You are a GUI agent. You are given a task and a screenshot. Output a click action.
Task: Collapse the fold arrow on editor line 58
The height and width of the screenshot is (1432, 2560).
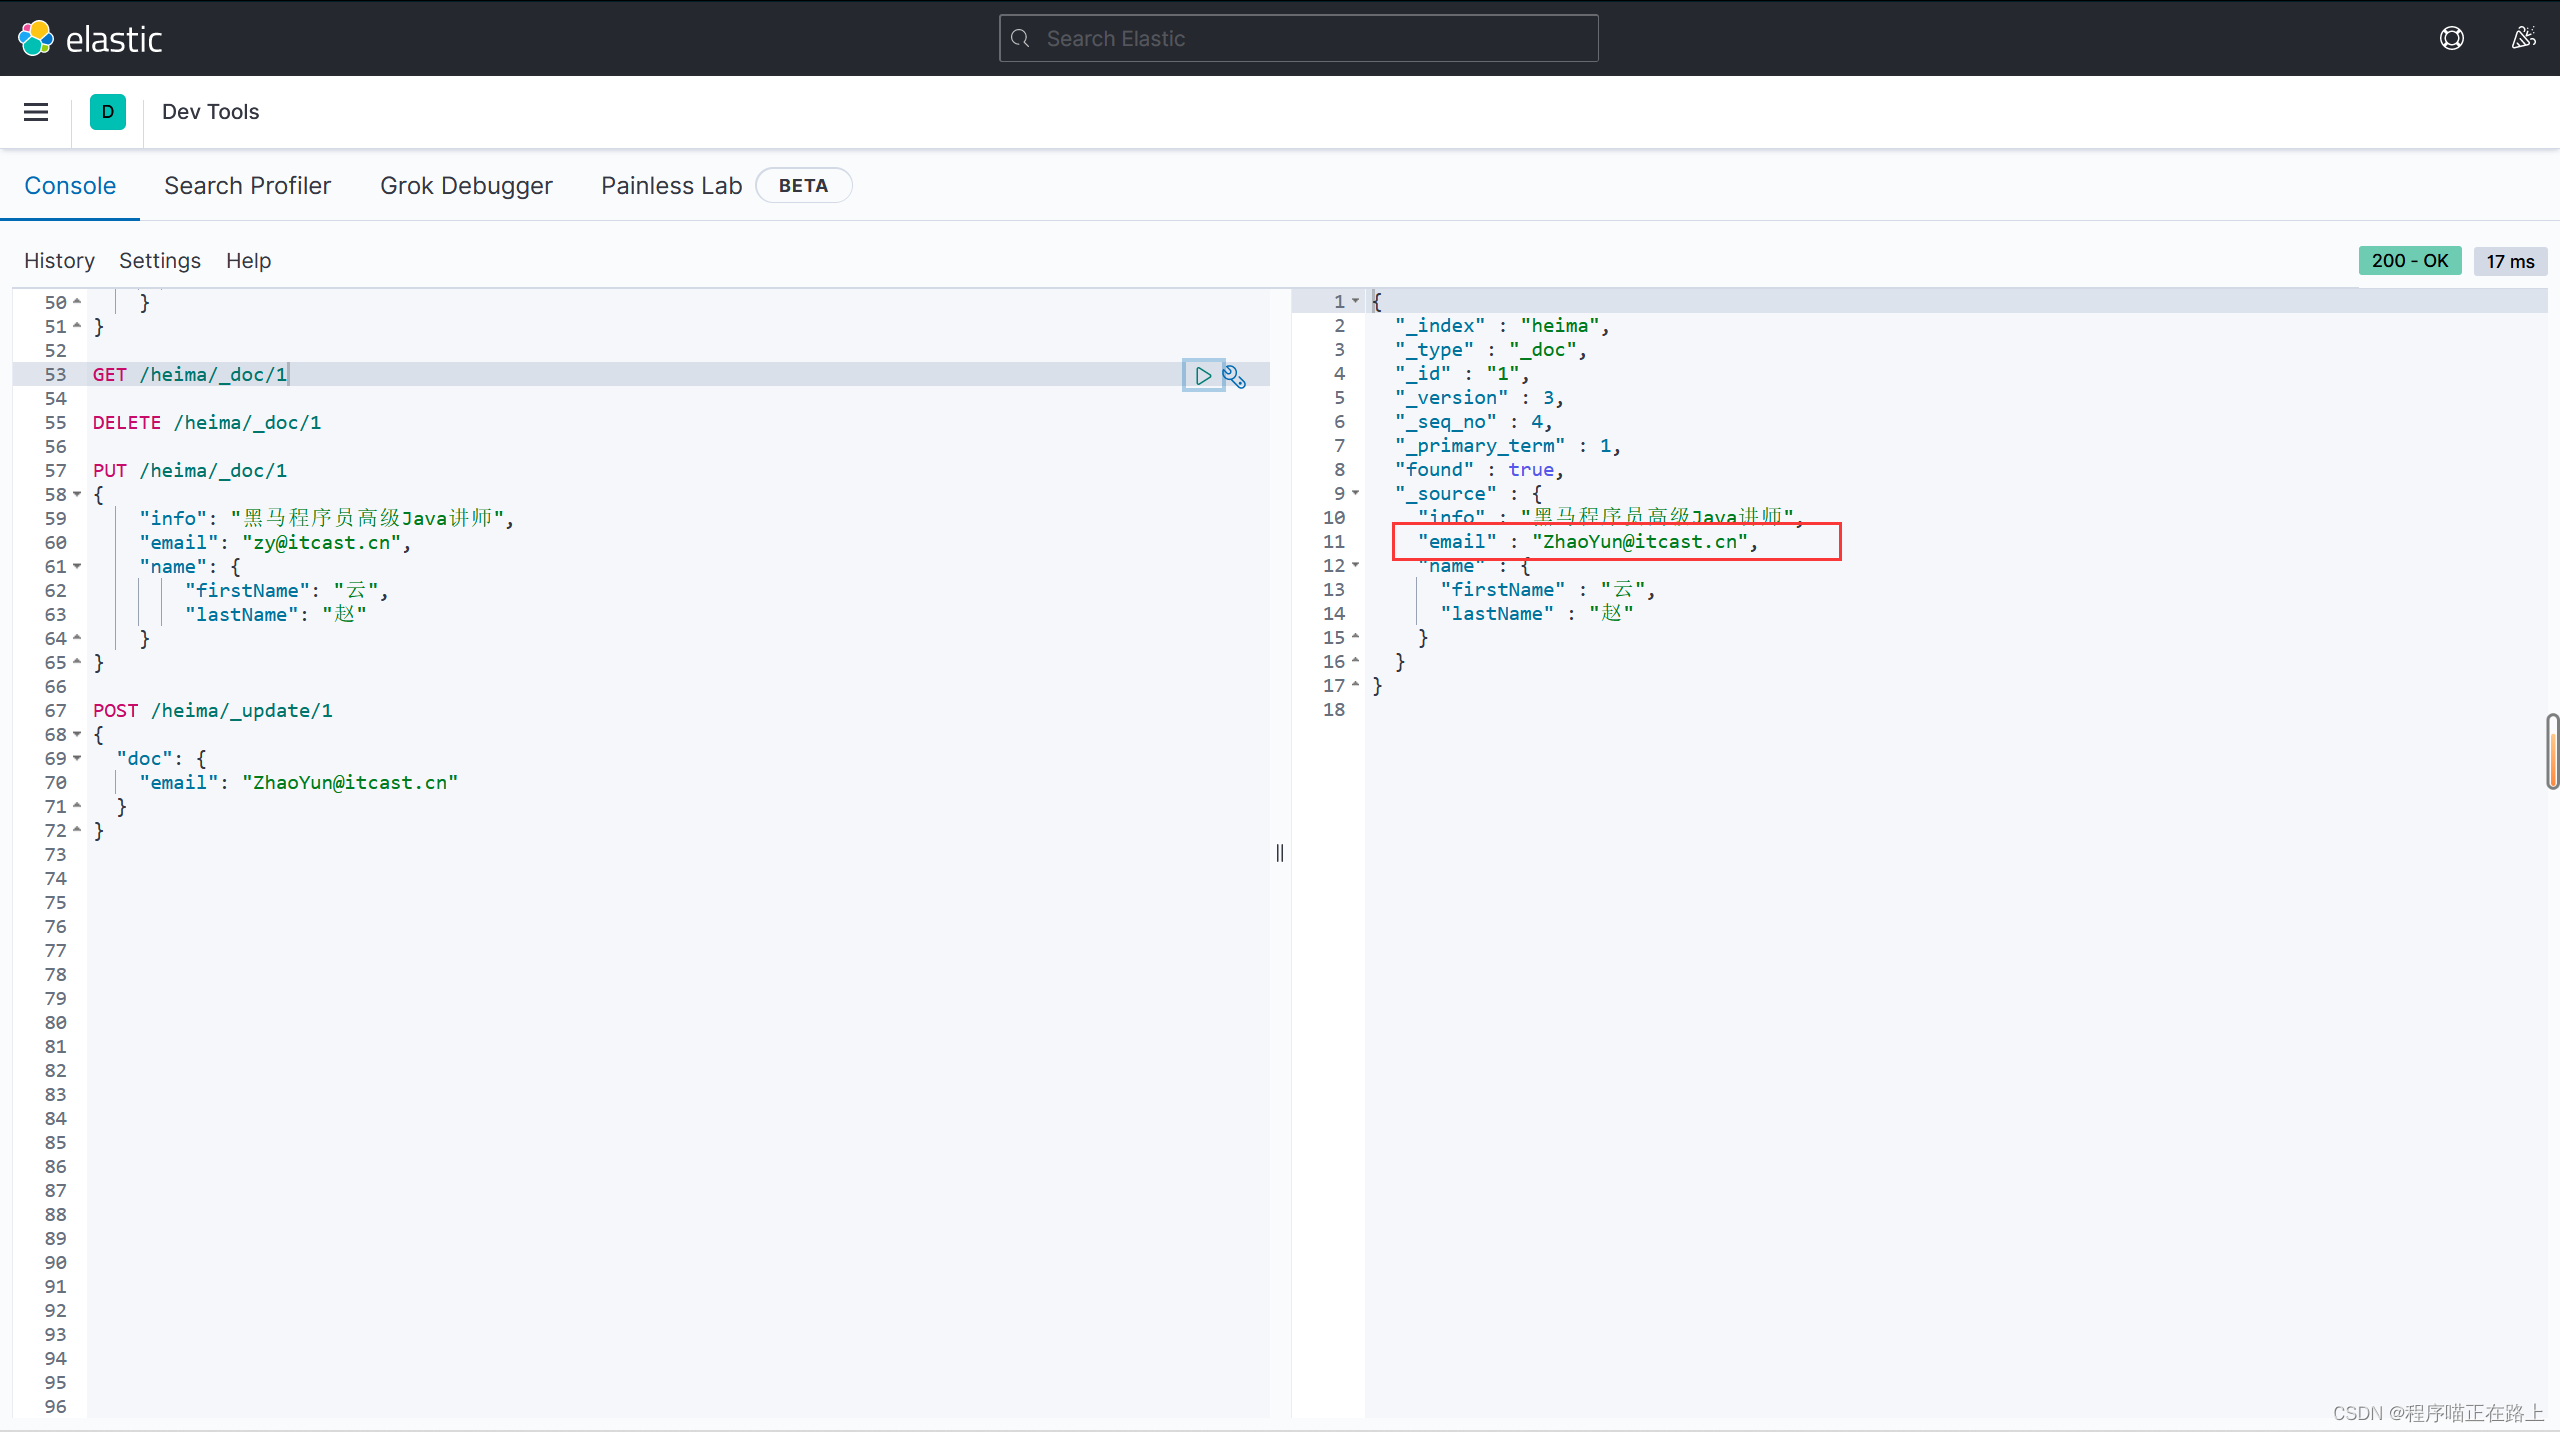click(x=77, y=494)
